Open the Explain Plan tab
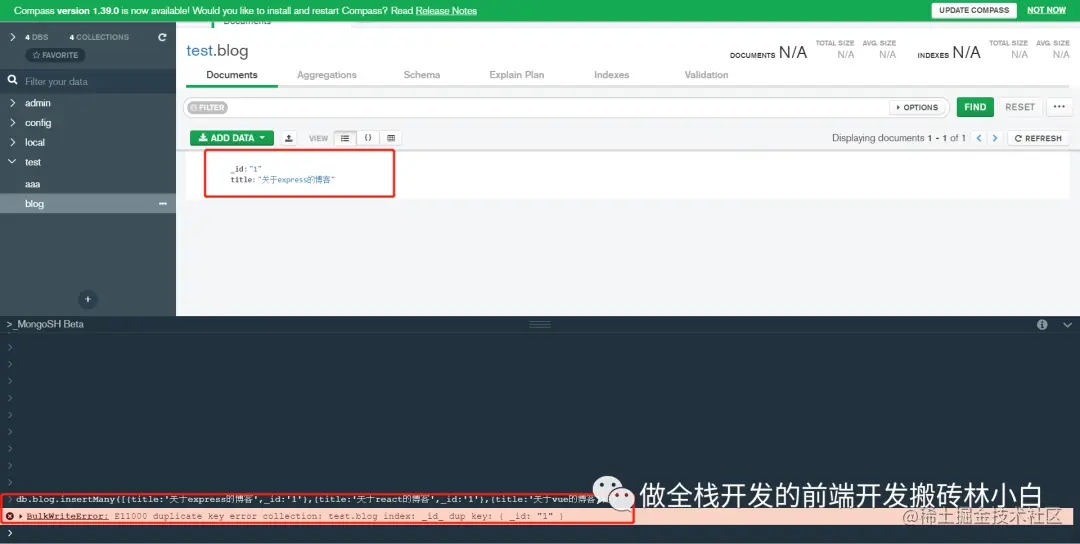 coord(517,75)
